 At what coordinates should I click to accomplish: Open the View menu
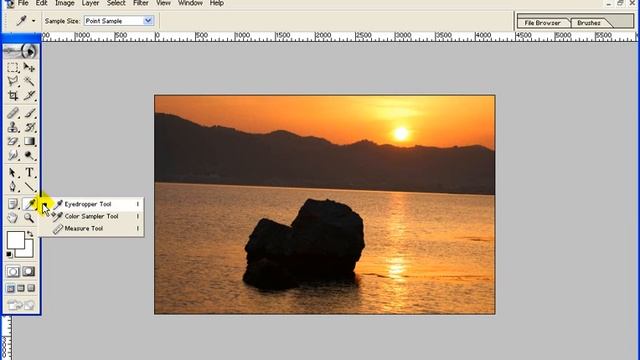(163, 3)
